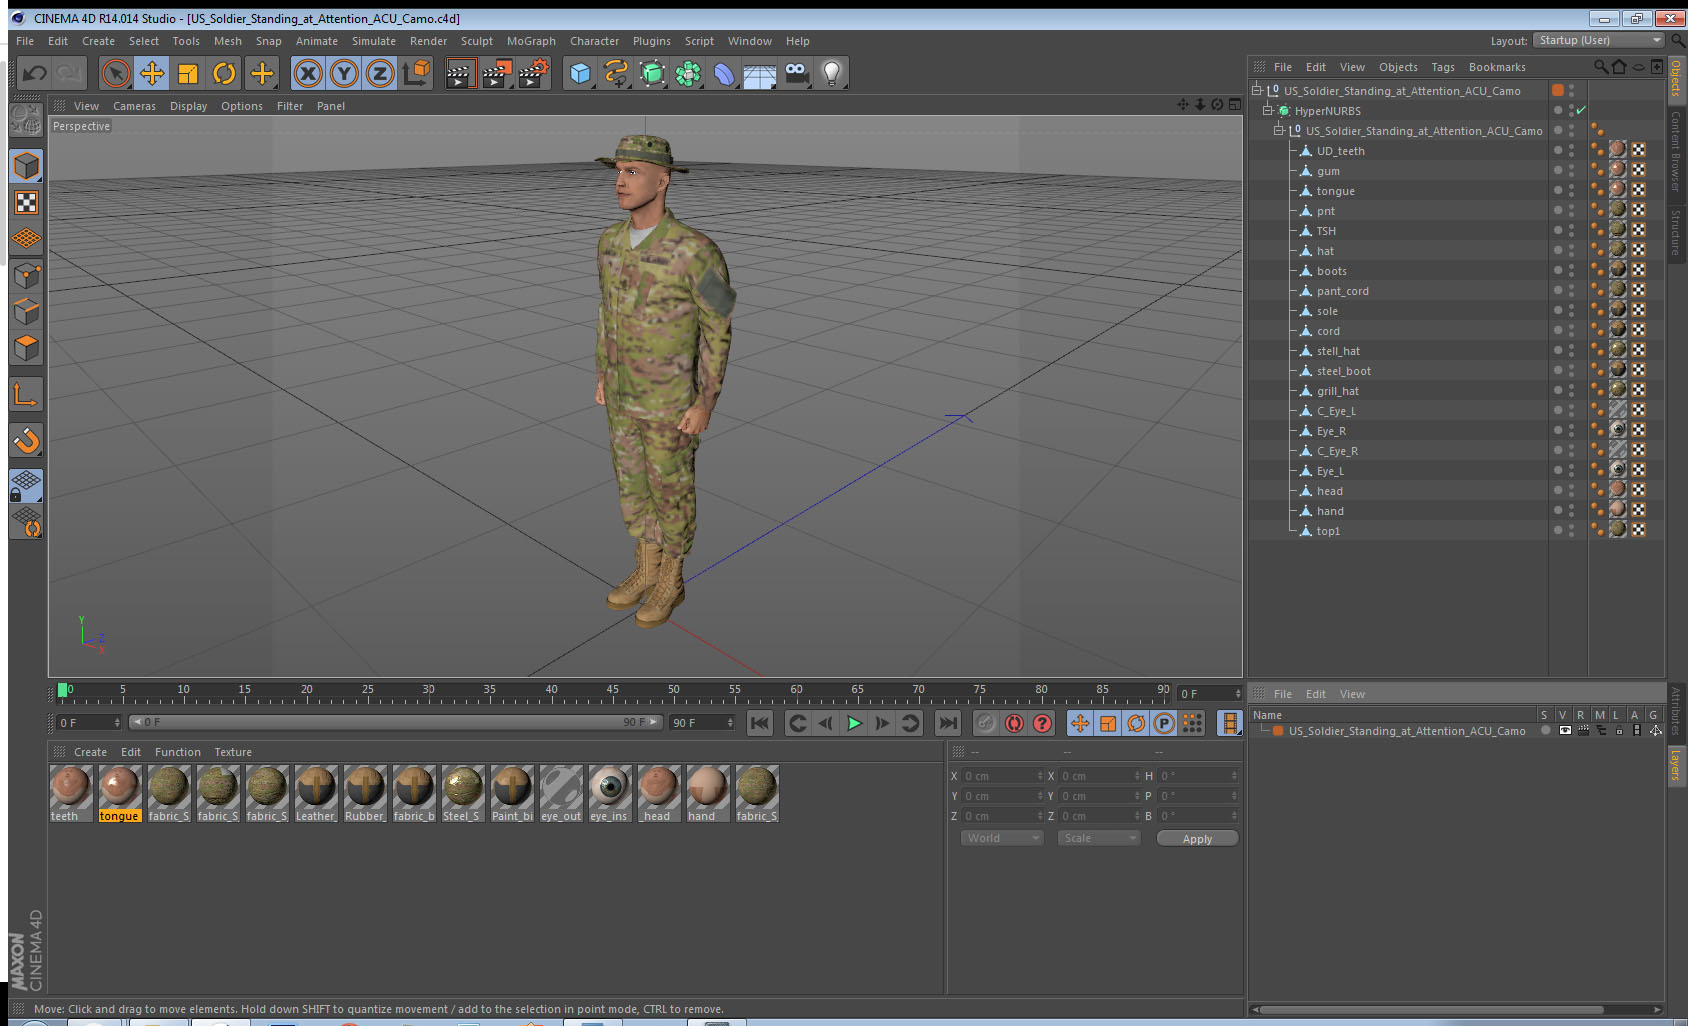Viewport: 1688px width, 1026px height.
Task: Select Points mode in left palette
Action: pyautogui.click(x=26, y=275)
